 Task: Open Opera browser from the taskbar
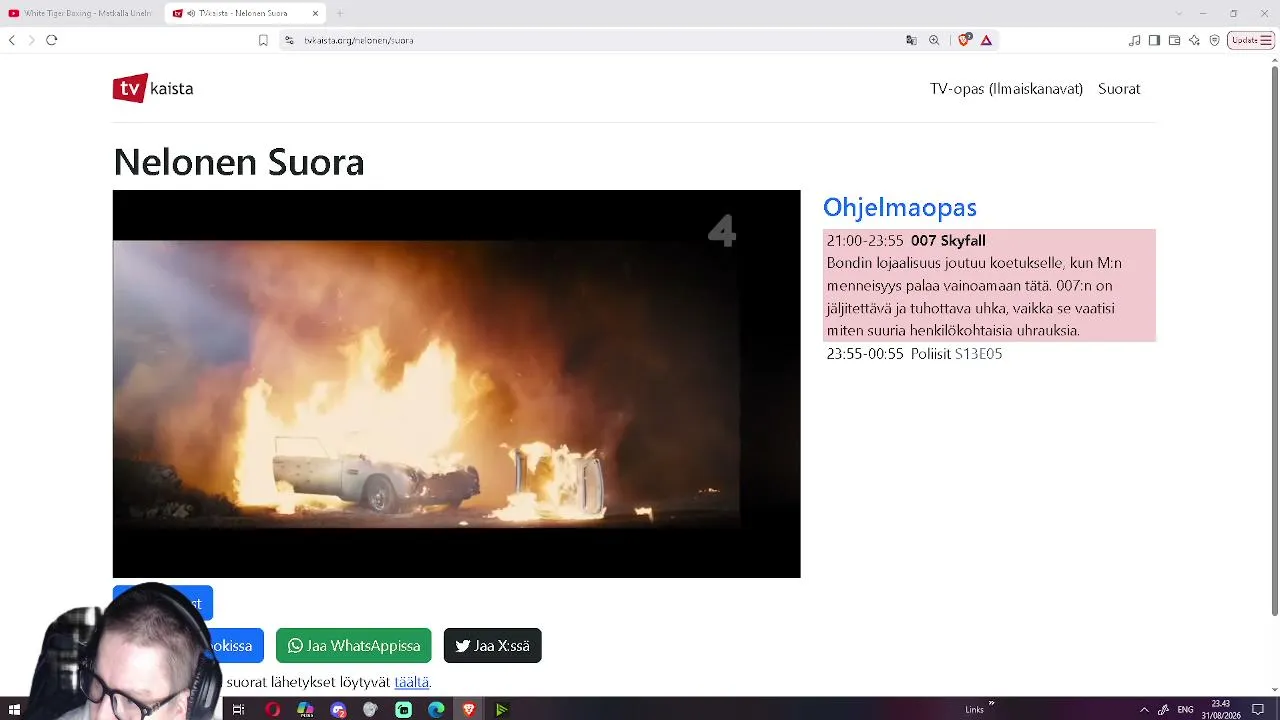point(272,710)
